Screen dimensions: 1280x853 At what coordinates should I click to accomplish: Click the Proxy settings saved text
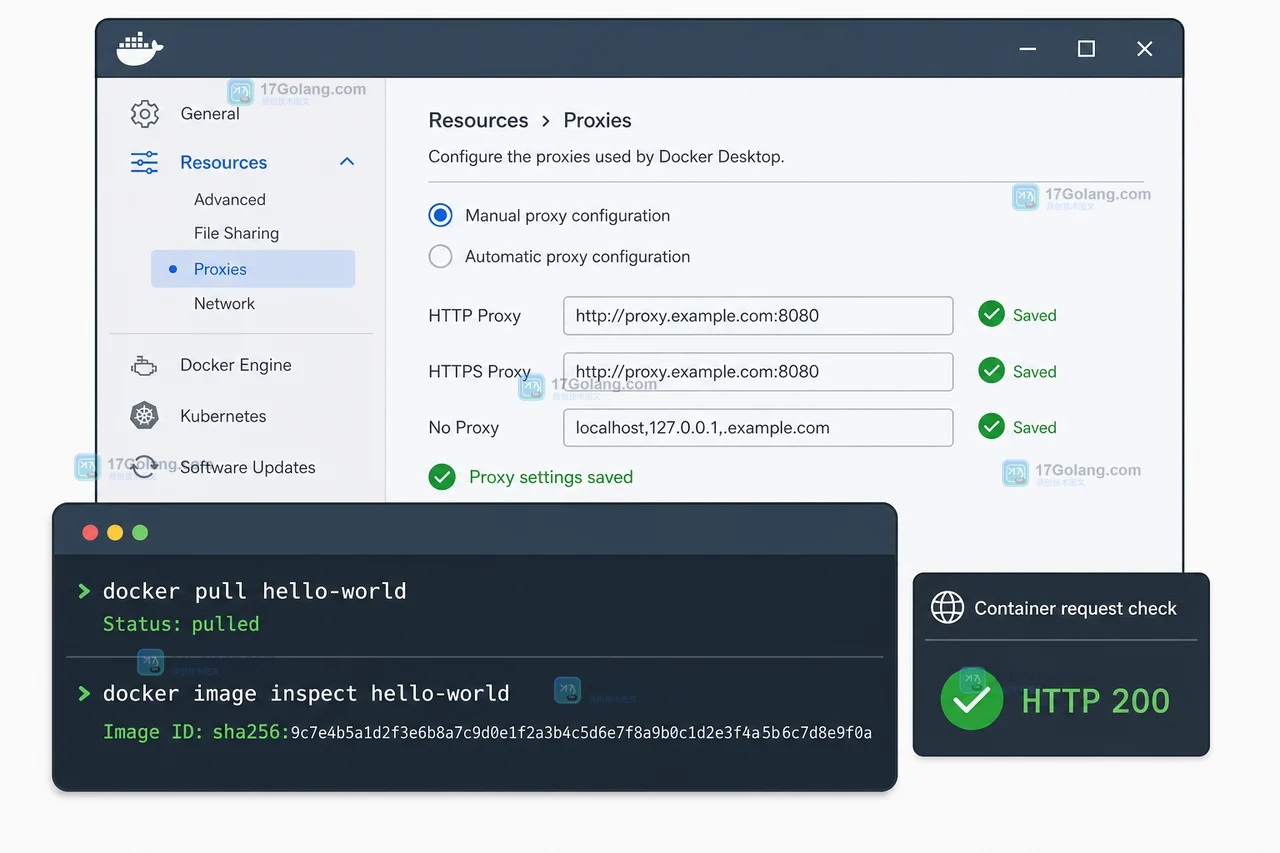(551, 477)
